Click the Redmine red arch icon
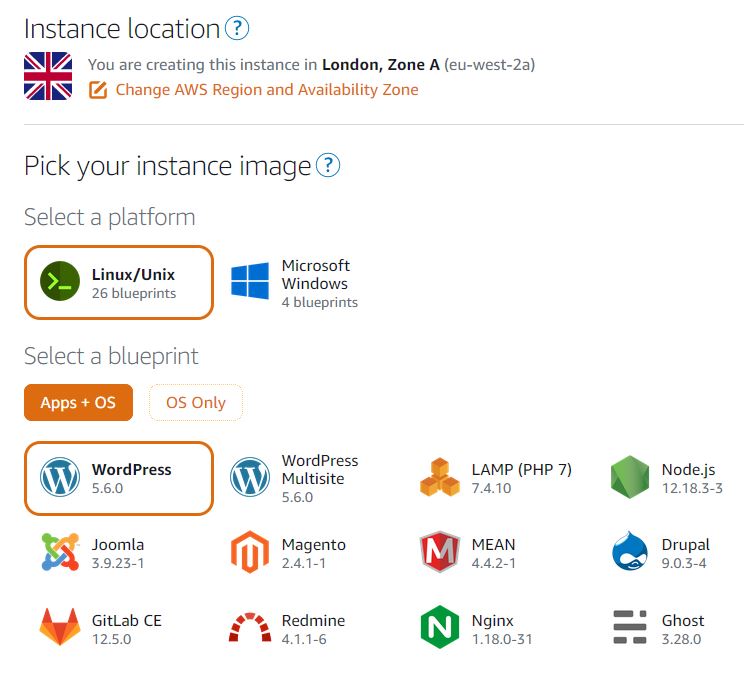The height and width of the screenshot is (677, 744). (250, 627)
